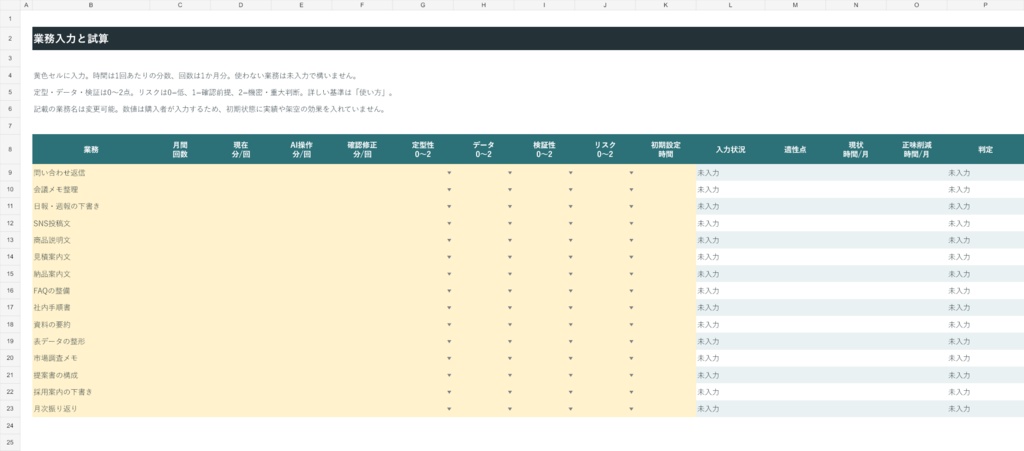Click the 判定 header cell
Viewport: 1024px width, 451px height.
[x=985, y=149]
